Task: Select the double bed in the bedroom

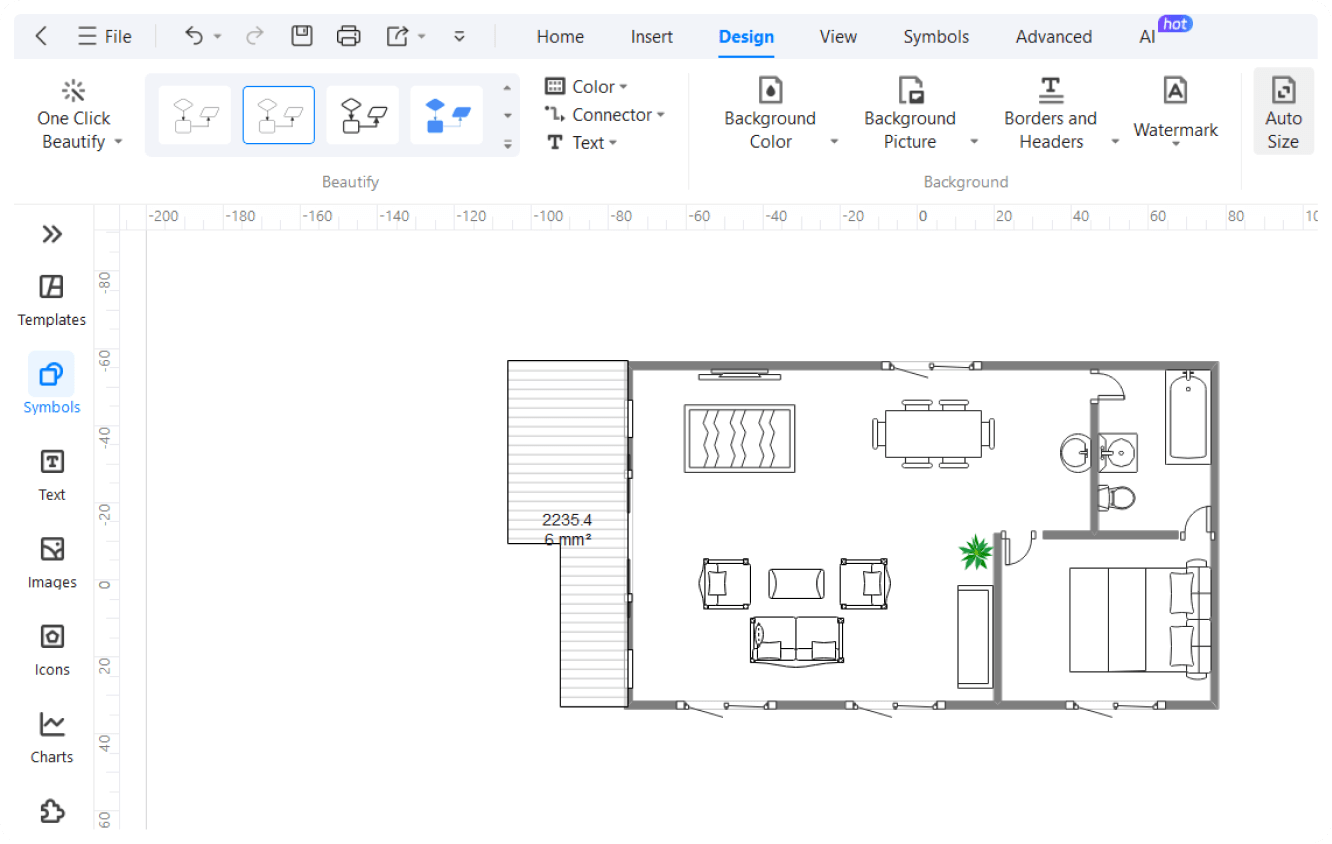Action: [1139, 619]
